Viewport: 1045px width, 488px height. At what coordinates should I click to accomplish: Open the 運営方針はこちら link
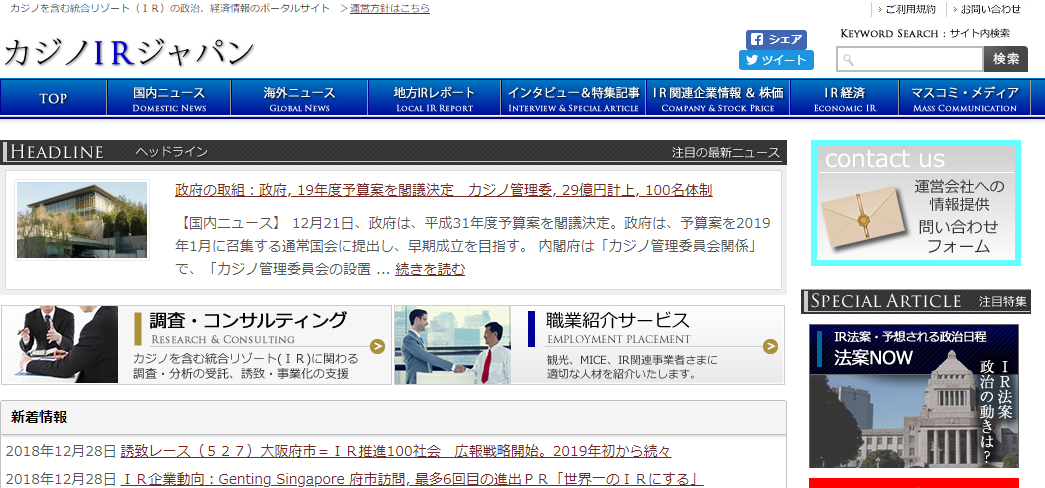tap(390, 9)
